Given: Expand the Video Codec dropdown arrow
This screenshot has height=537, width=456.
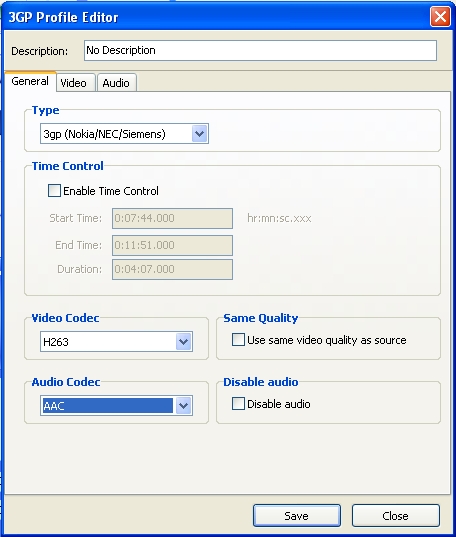Looking at the screenshot, I should [x=184, y=341].
